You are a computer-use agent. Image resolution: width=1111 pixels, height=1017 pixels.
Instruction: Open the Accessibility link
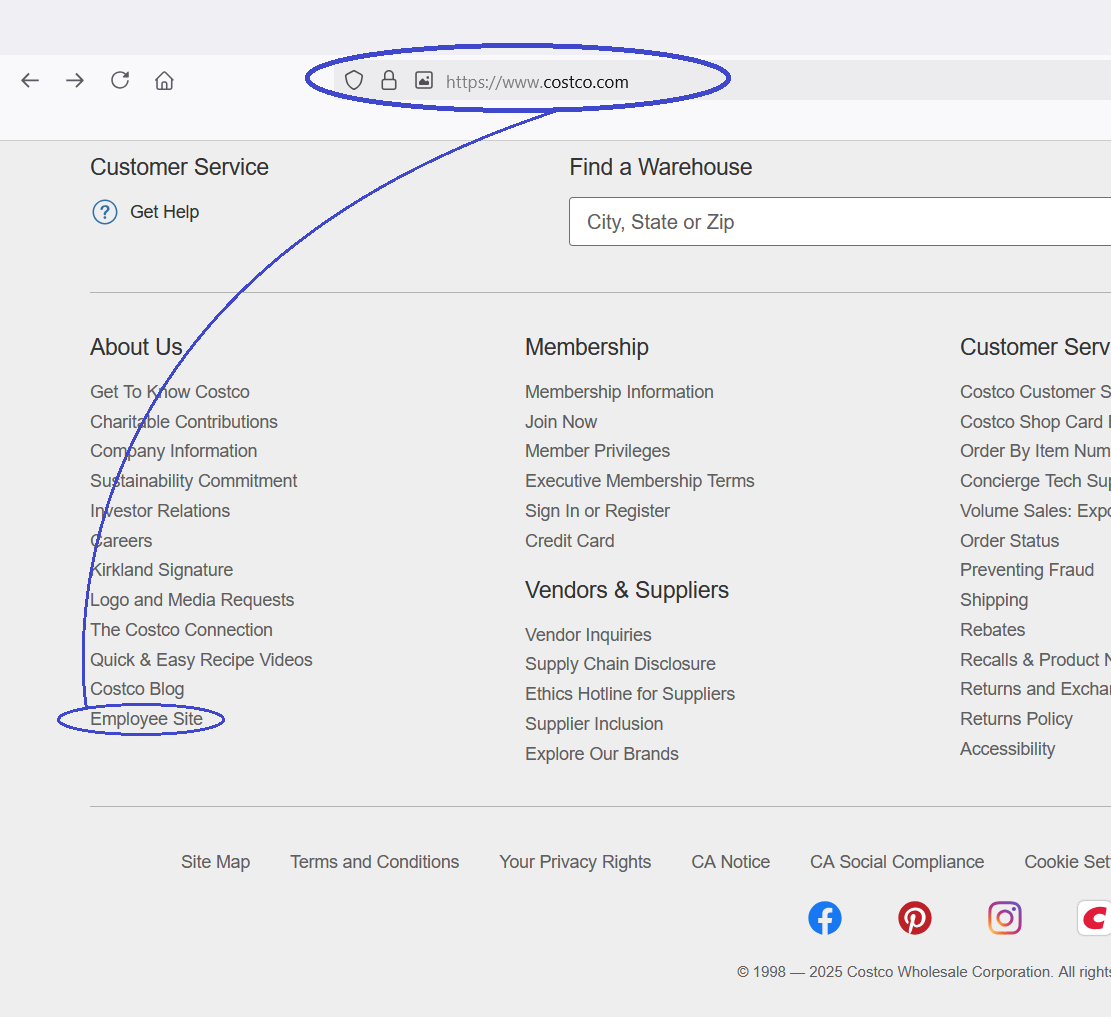1008,749
